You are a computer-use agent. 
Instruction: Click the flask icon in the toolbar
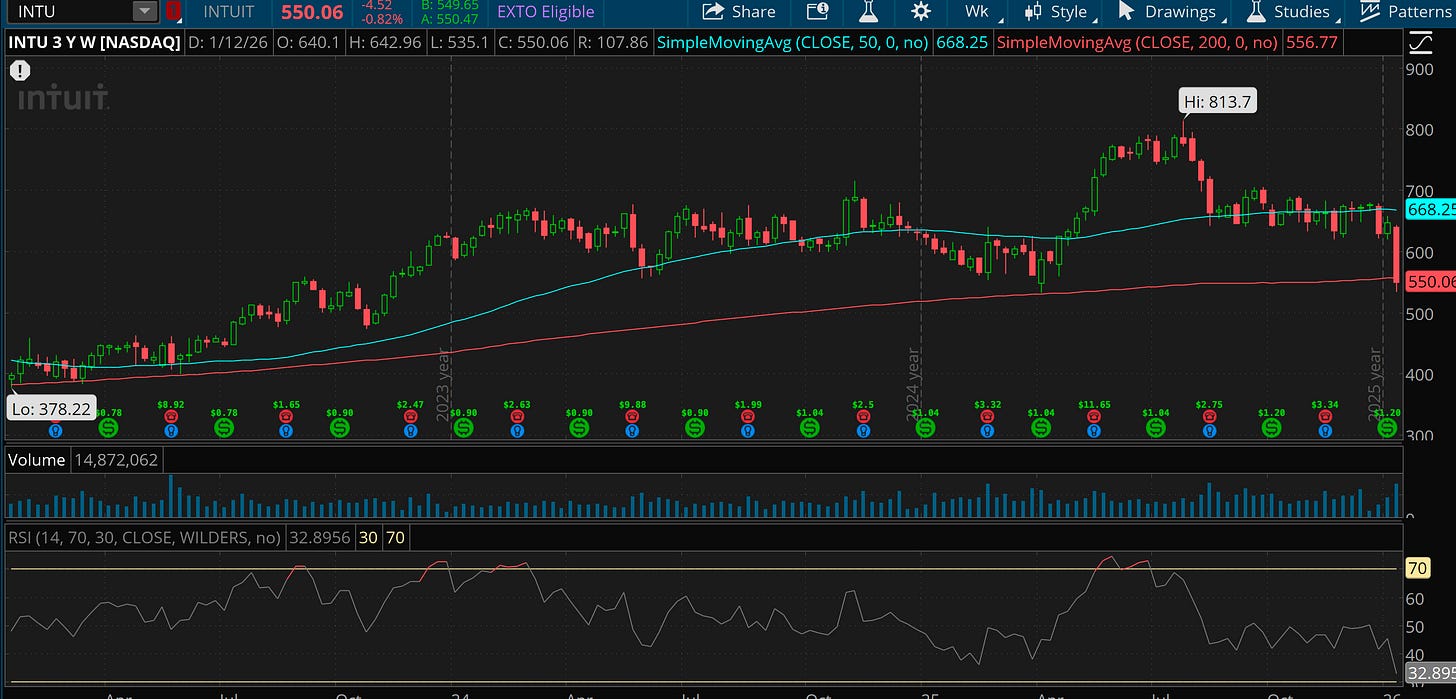[x=869, y=12]
